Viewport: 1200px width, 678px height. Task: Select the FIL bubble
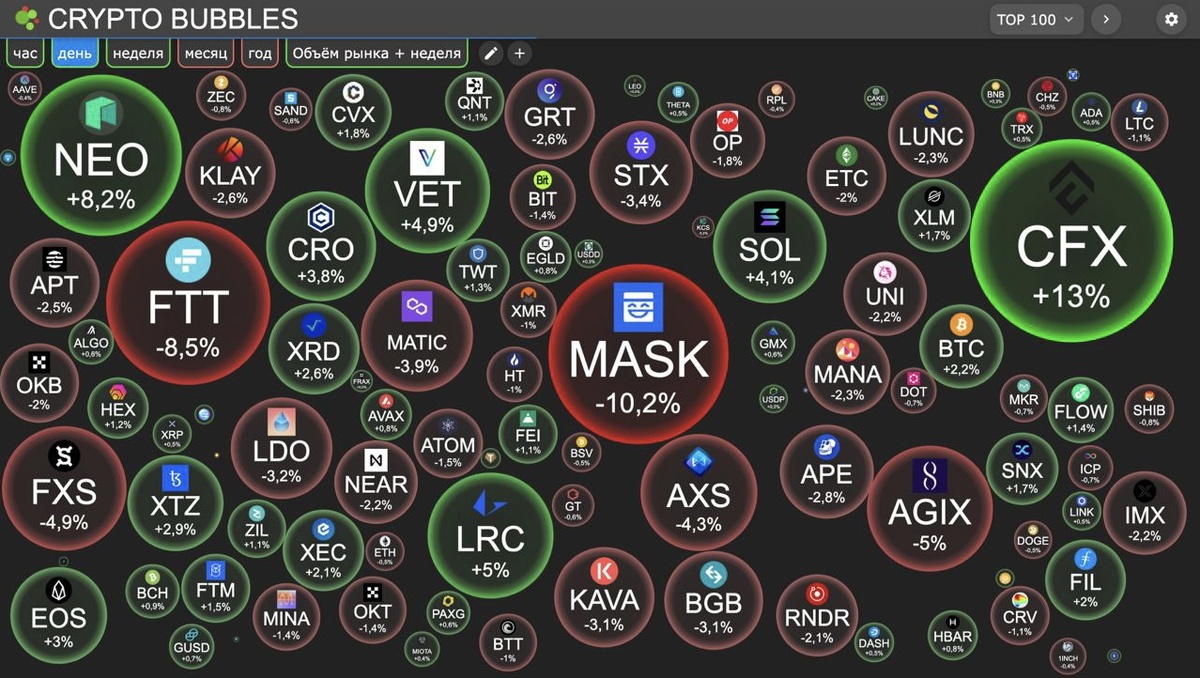(1086, 580)
